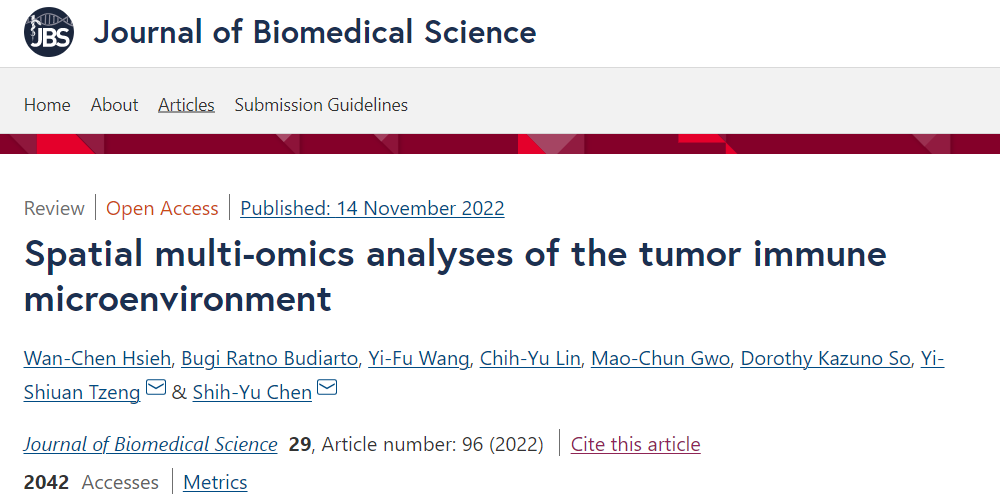Open the Home menu item
1000x500 pixels.
[47, 105]
